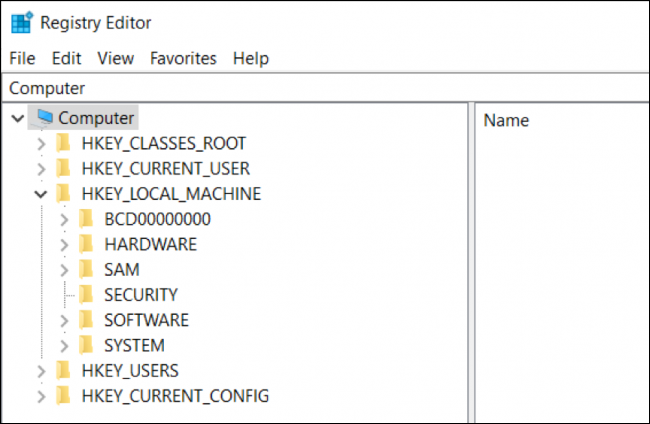Click the BCD00000000 folder icon

click(87, 219)
